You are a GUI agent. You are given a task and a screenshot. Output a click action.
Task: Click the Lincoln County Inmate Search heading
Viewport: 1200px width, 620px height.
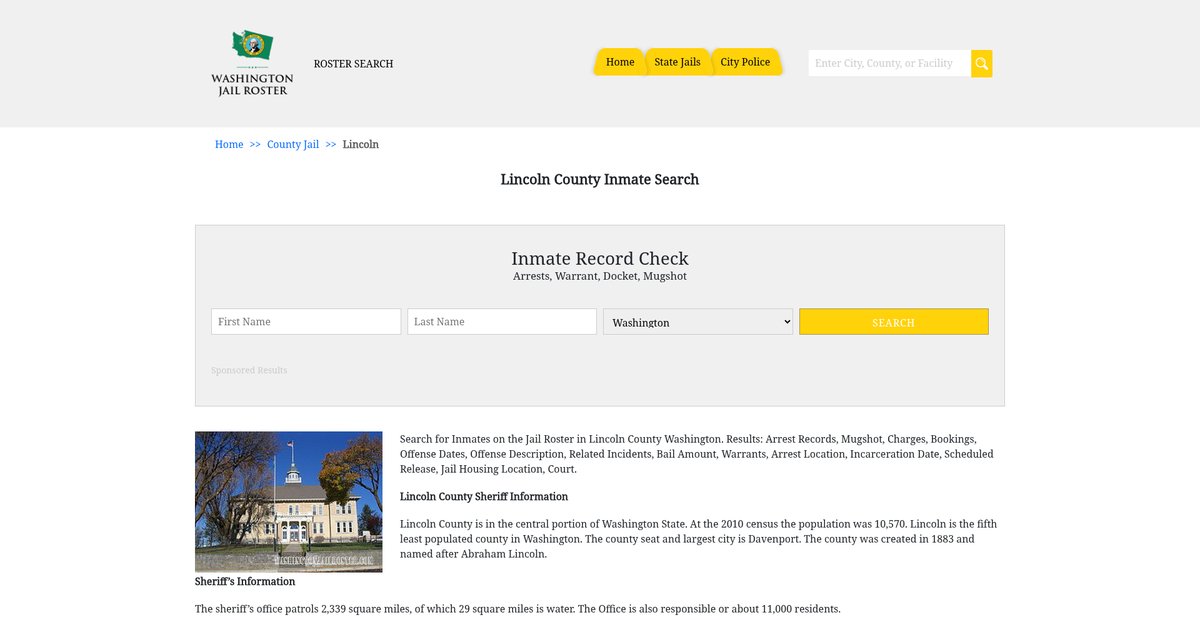[600, 180]
